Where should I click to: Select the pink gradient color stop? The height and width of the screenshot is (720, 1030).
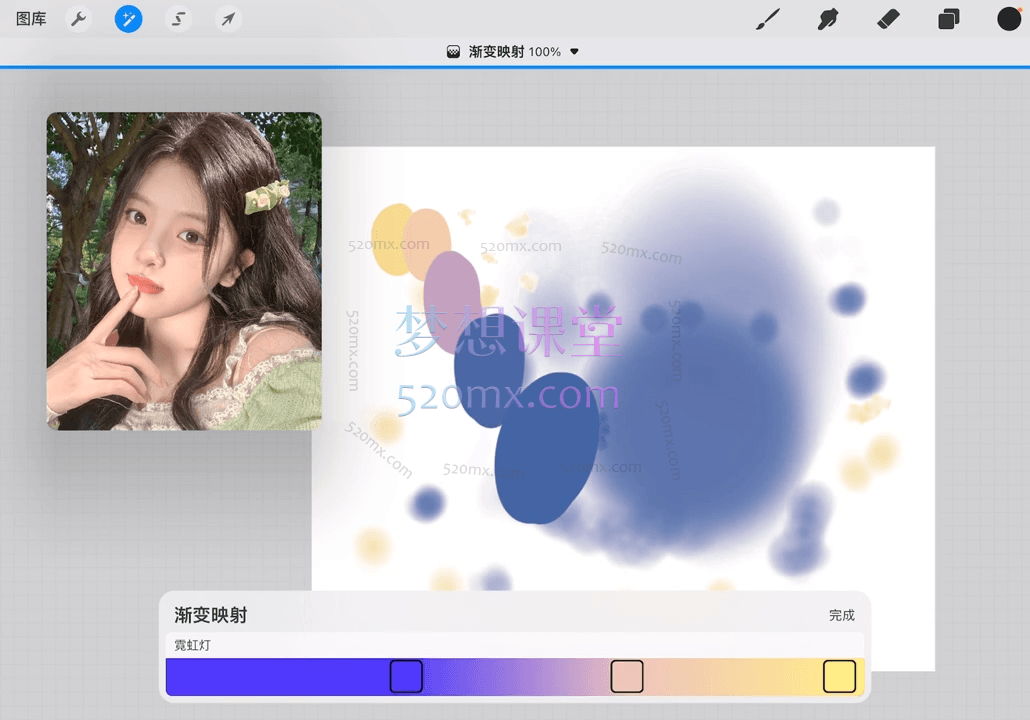pos(627,676)
